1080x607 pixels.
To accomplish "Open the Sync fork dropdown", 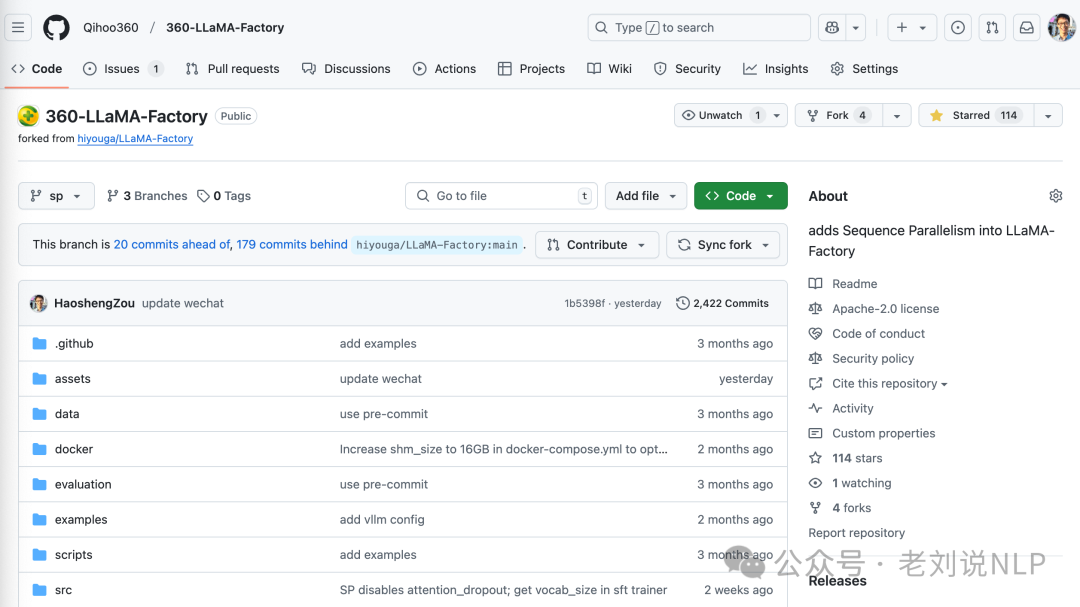I will point(723,245).
